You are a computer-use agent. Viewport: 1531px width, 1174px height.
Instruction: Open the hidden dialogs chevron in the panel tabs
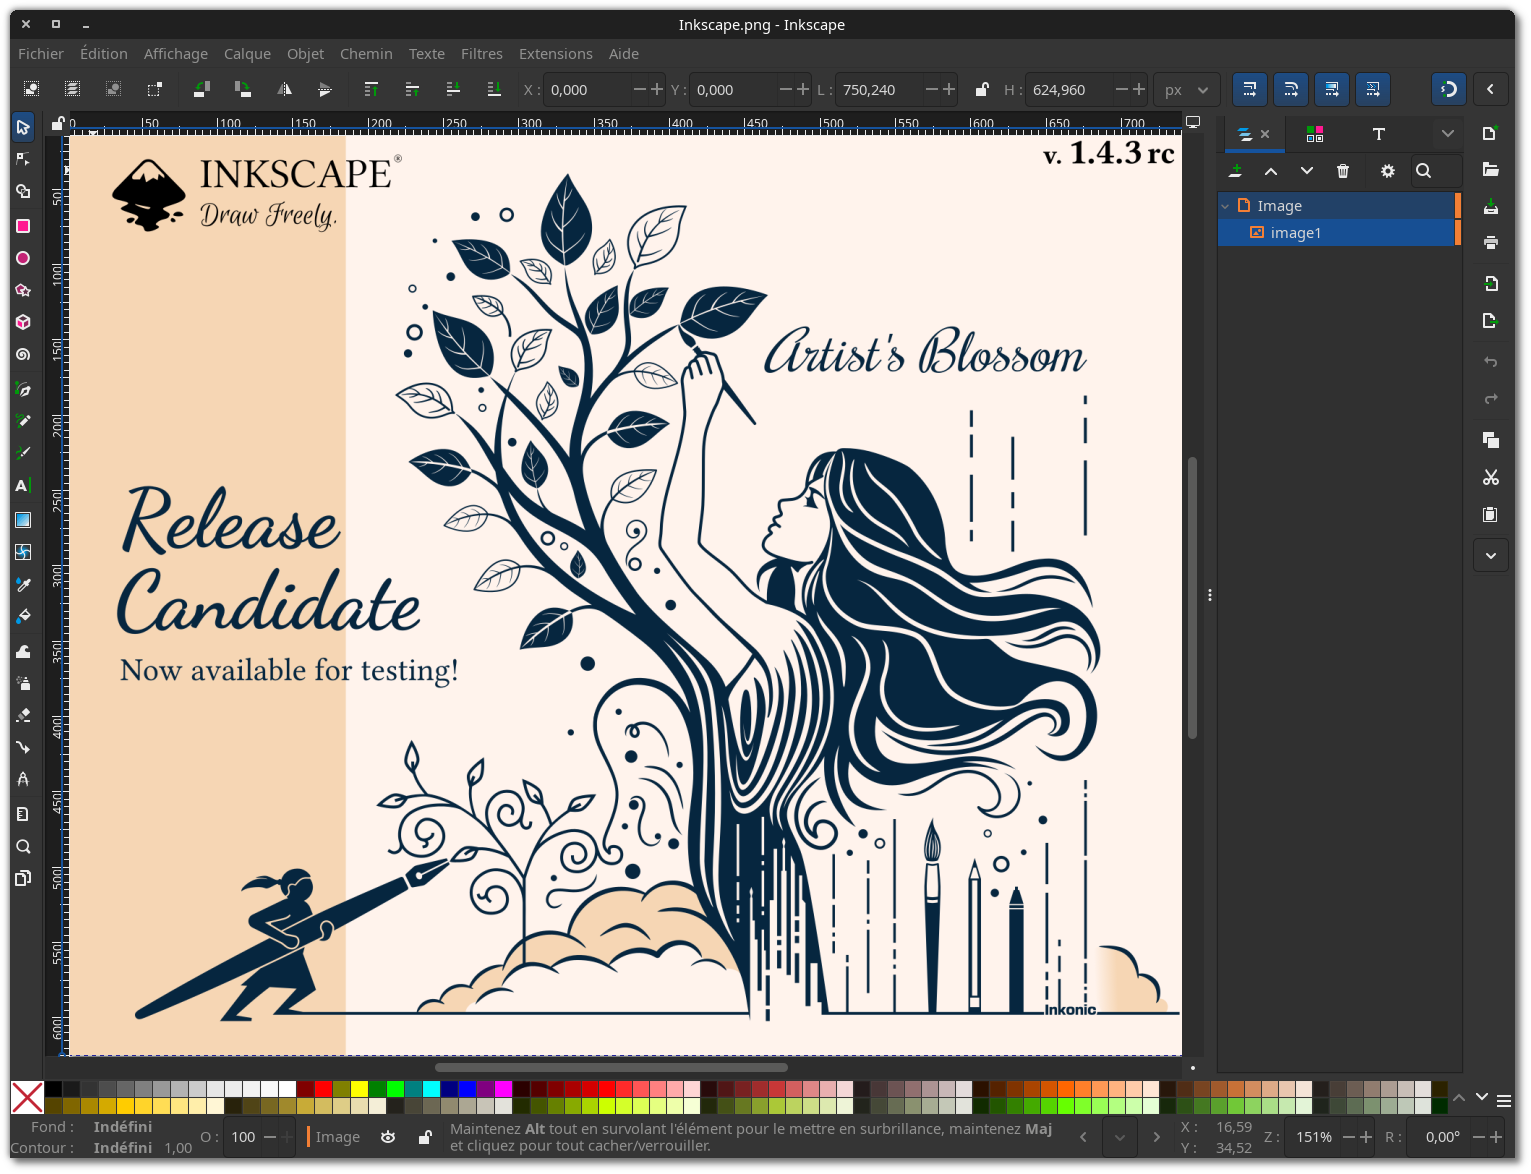(x=1447, y=133)
